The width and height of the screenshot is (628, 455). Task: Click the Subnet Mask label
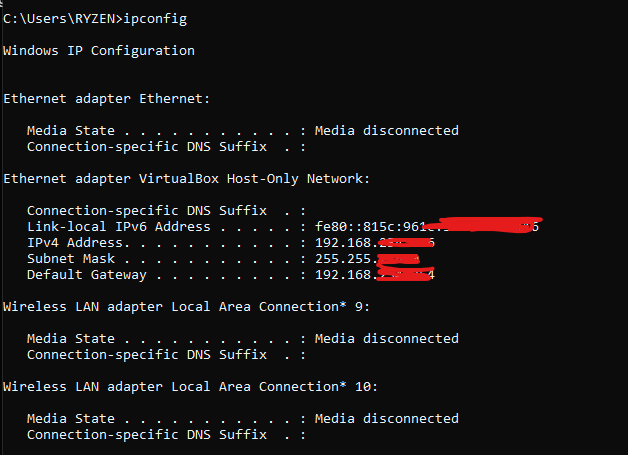pos(71,259)
